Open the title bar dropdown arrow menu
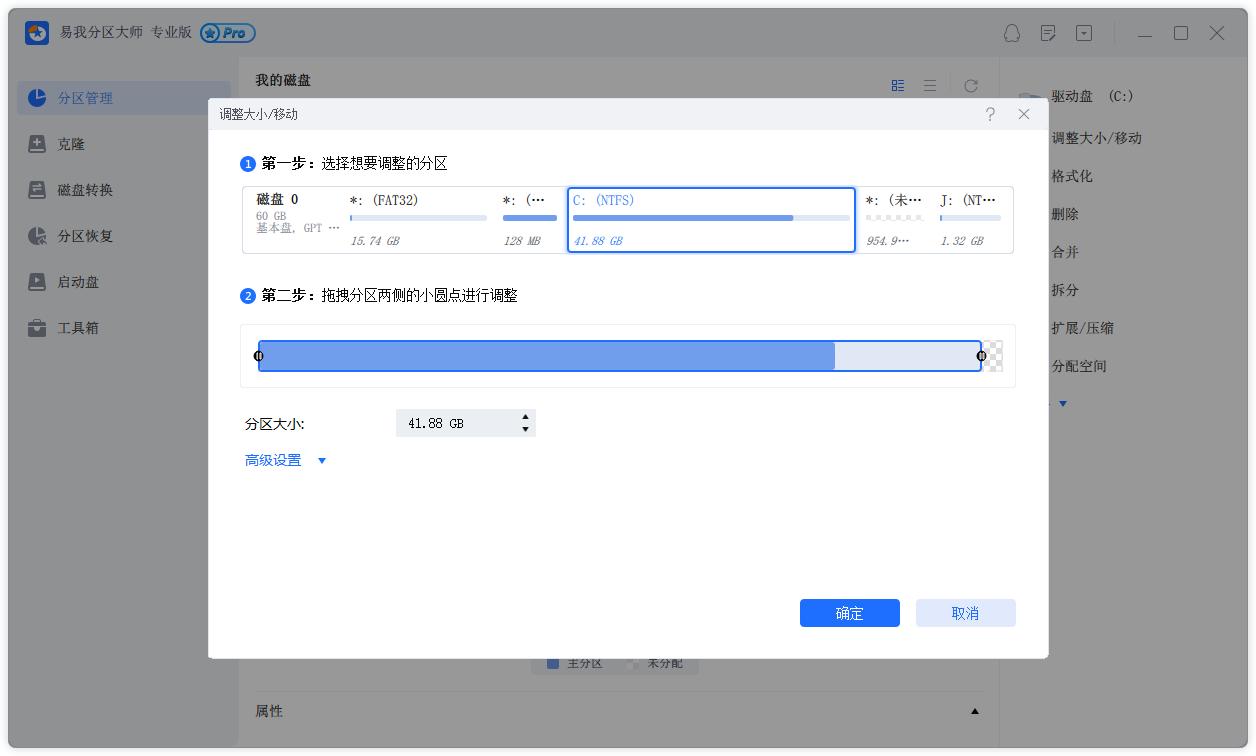This screenshot has height=756, width=1256. pos(1082,33)
